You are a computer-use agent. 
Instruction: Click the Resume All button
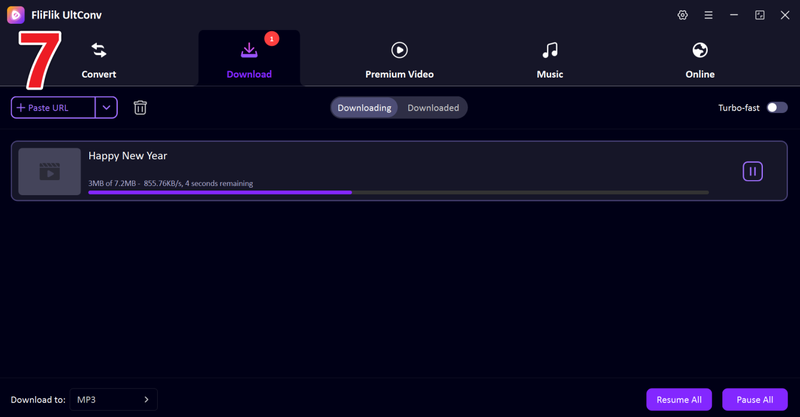pyautogui.click(x=679, y=400)
